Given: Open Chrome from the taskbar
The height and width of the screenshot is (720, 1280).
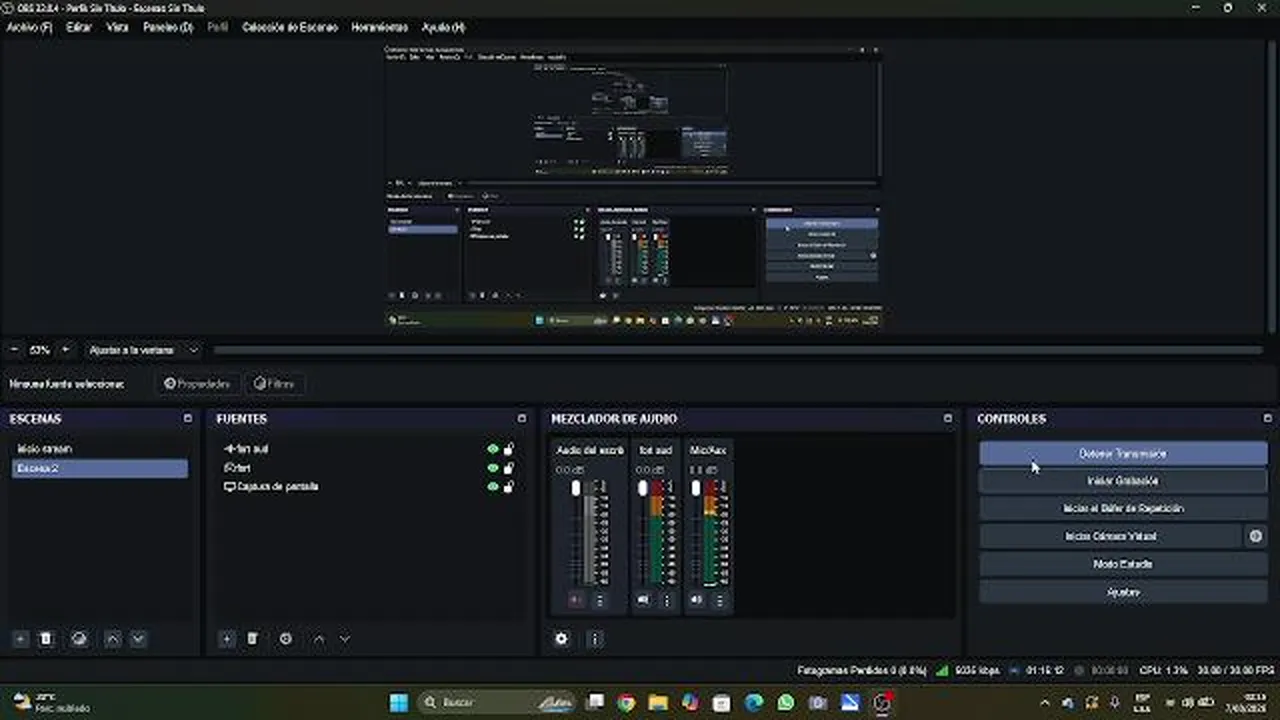Looking at the screenshot, I should click(626, 702).
